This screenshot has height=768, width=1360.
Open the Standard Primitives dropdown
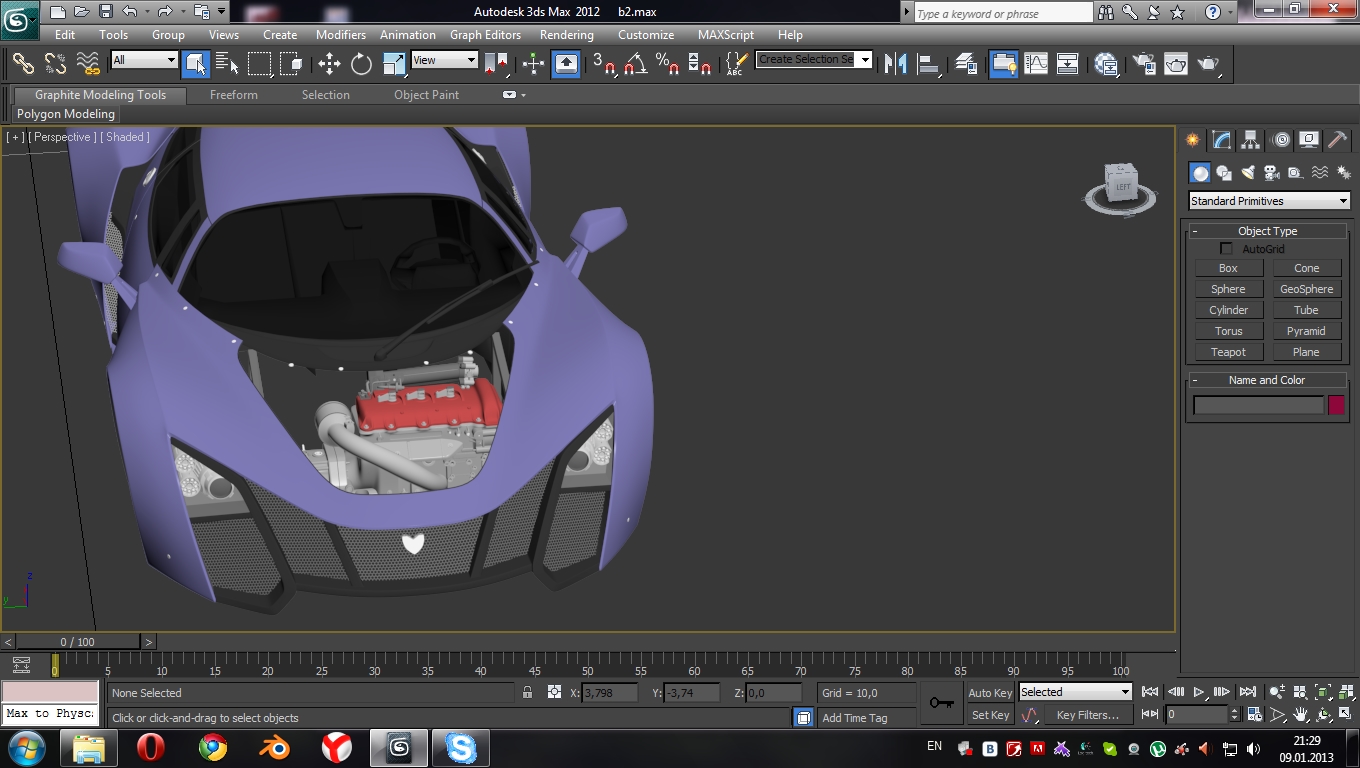[1269, 201]
